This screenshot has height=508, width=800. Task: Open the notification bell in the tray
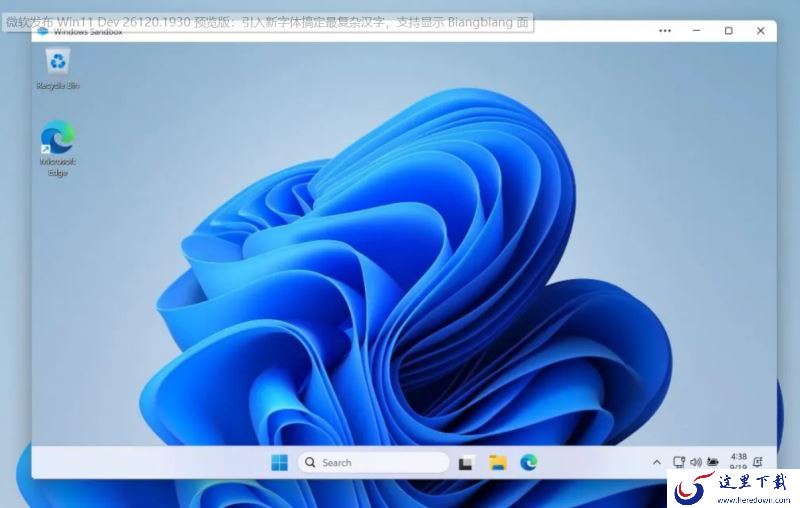pos(758,462)
